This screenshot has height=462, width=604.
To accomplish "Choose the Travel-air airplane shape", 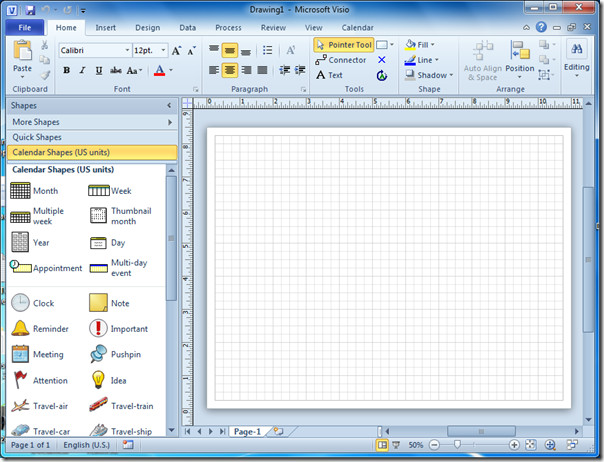I will [39, 406].
